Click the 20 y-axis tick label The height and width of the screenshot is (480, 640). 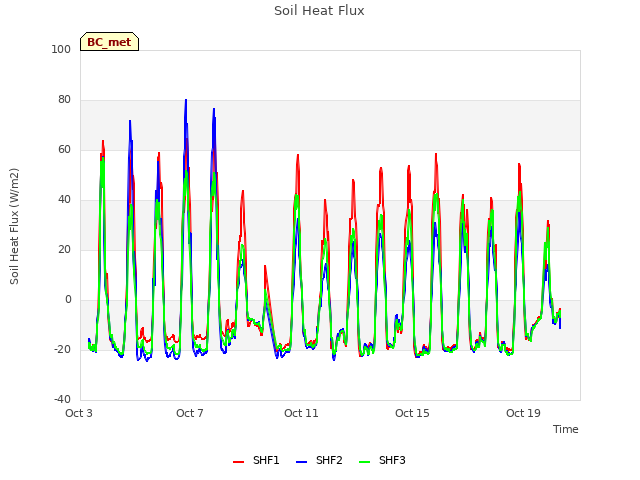tap(64, 249)
